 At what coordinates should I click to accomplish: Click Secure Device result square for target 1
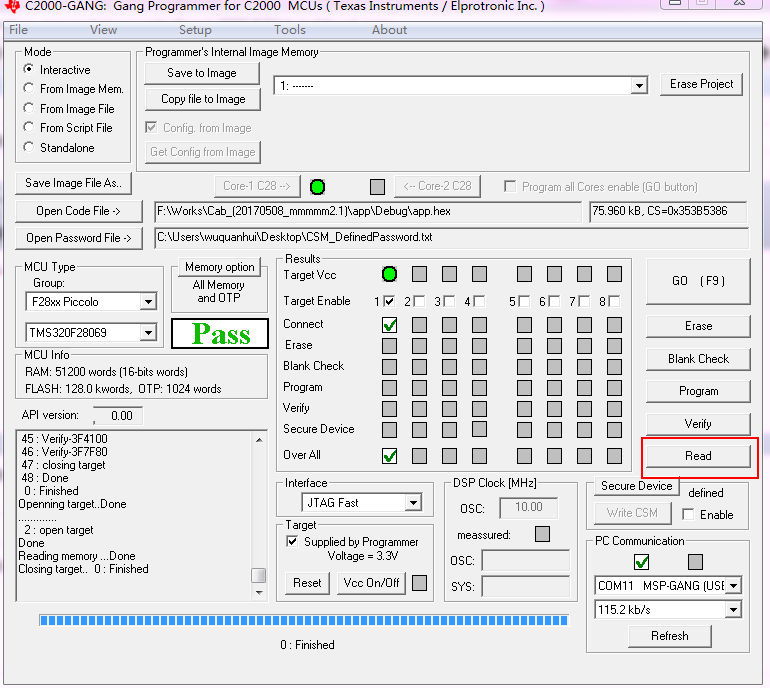click(x=389, y=430)
